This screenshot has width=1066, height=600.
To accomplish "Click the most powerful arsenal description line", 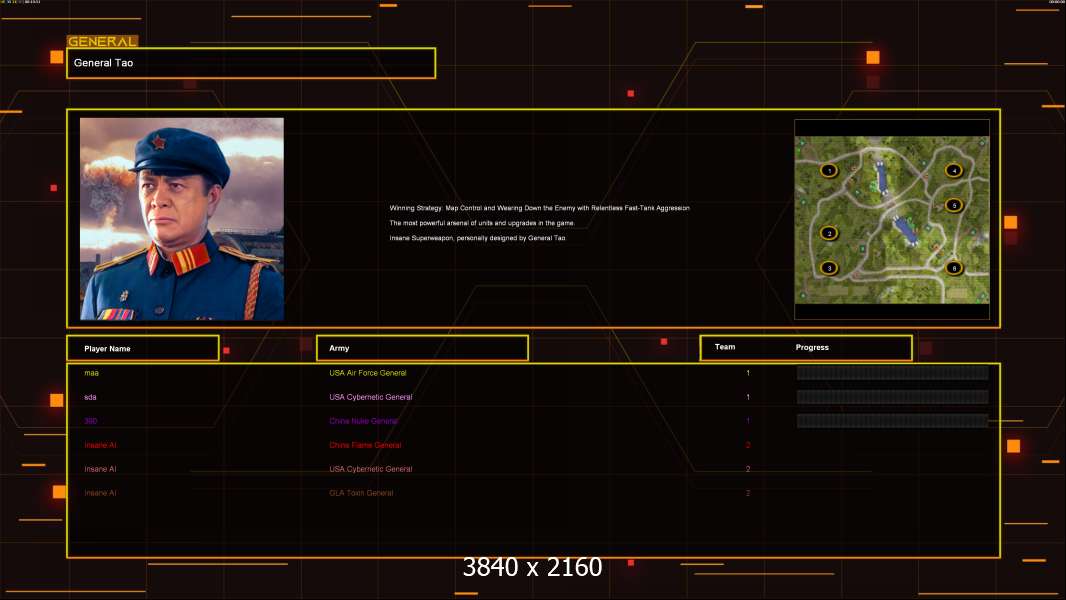I will click(482, 223).
